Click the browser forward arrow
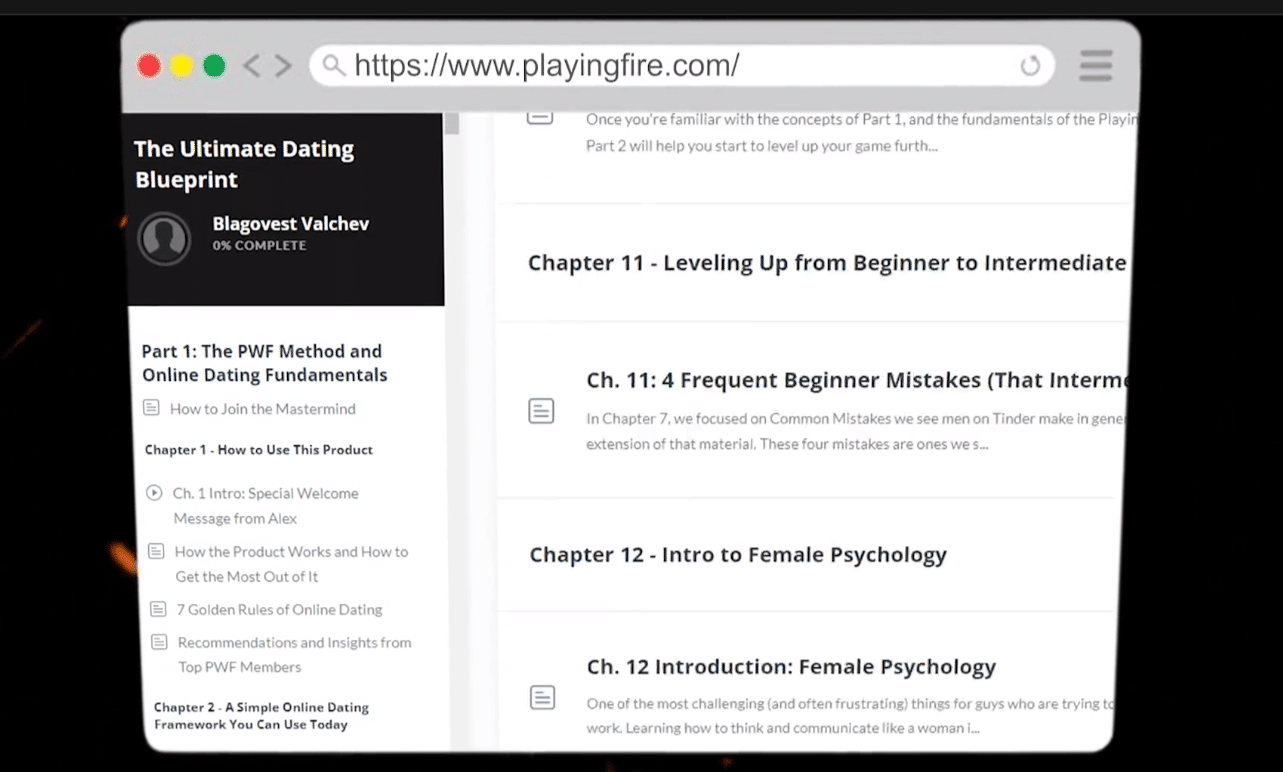 click(x=283, y=66)
